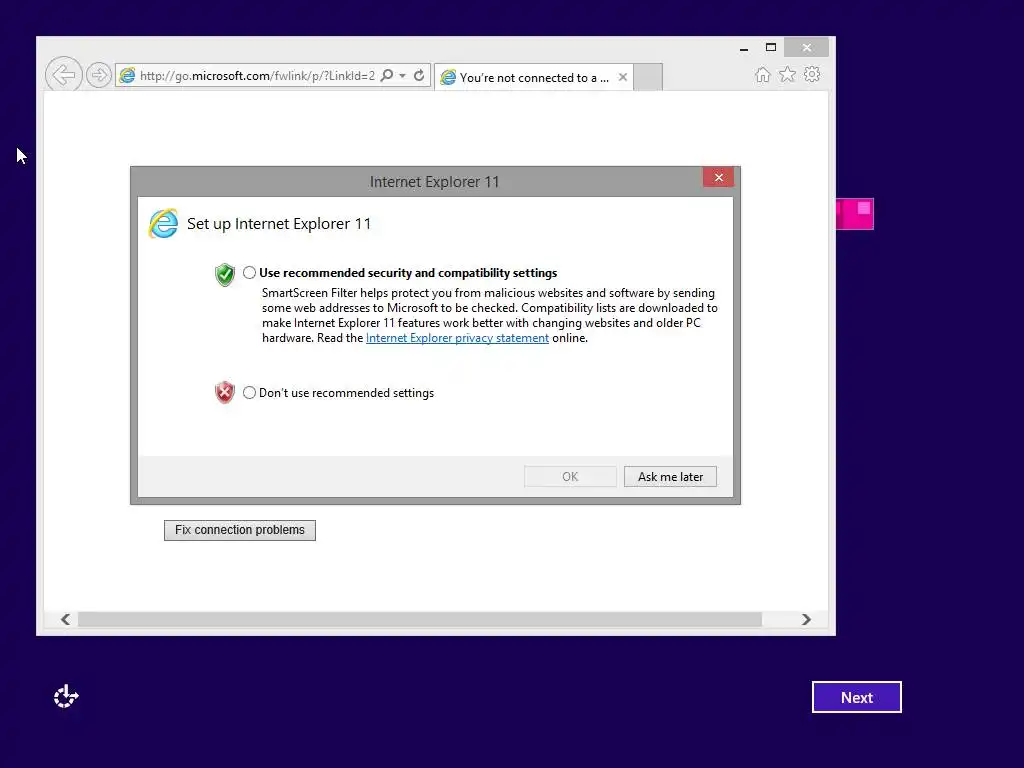The height and width of the screenshot is (768, 1024).
Task: Click the Internet Explorer logo in dialog
Action: tap(163, 223)
